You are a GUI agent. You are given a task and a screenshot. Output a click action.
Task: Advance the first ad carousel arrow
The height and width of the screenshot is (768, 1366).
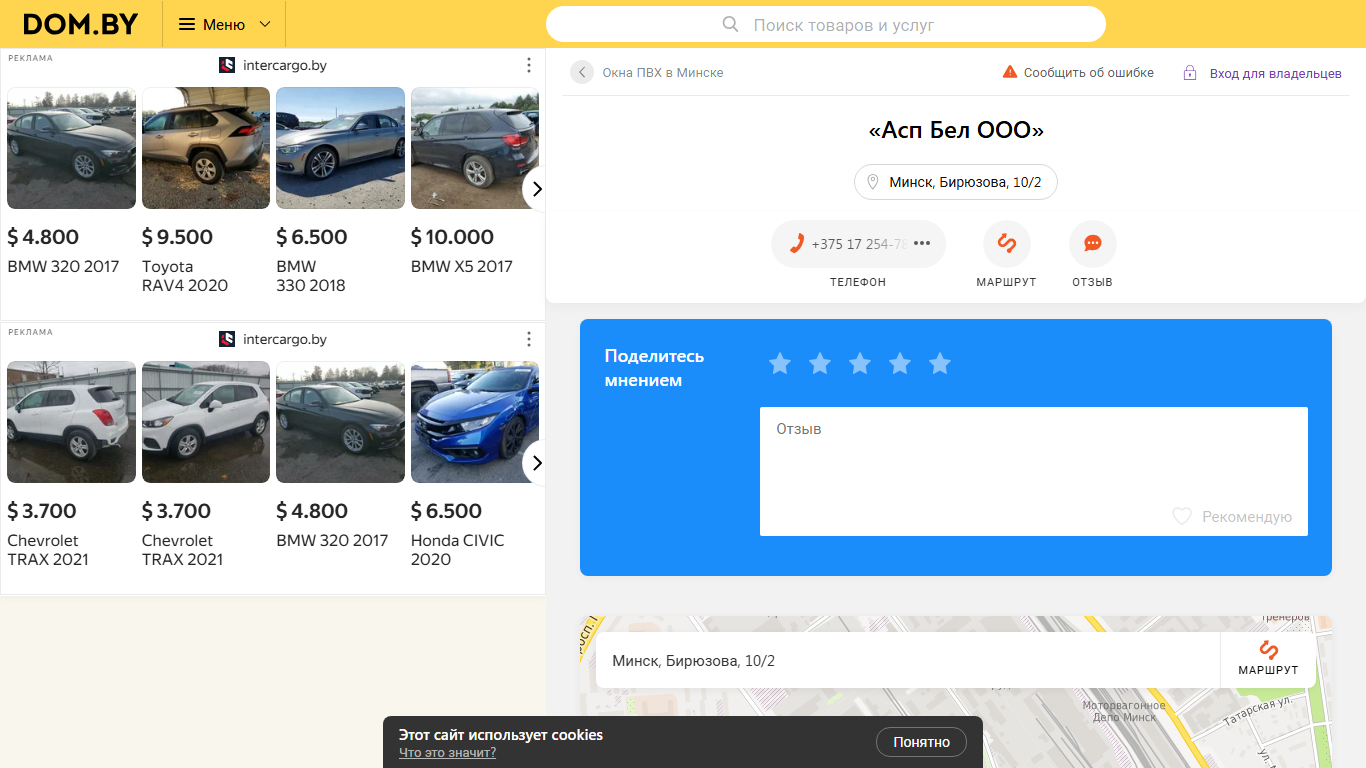tap(536, 189)
